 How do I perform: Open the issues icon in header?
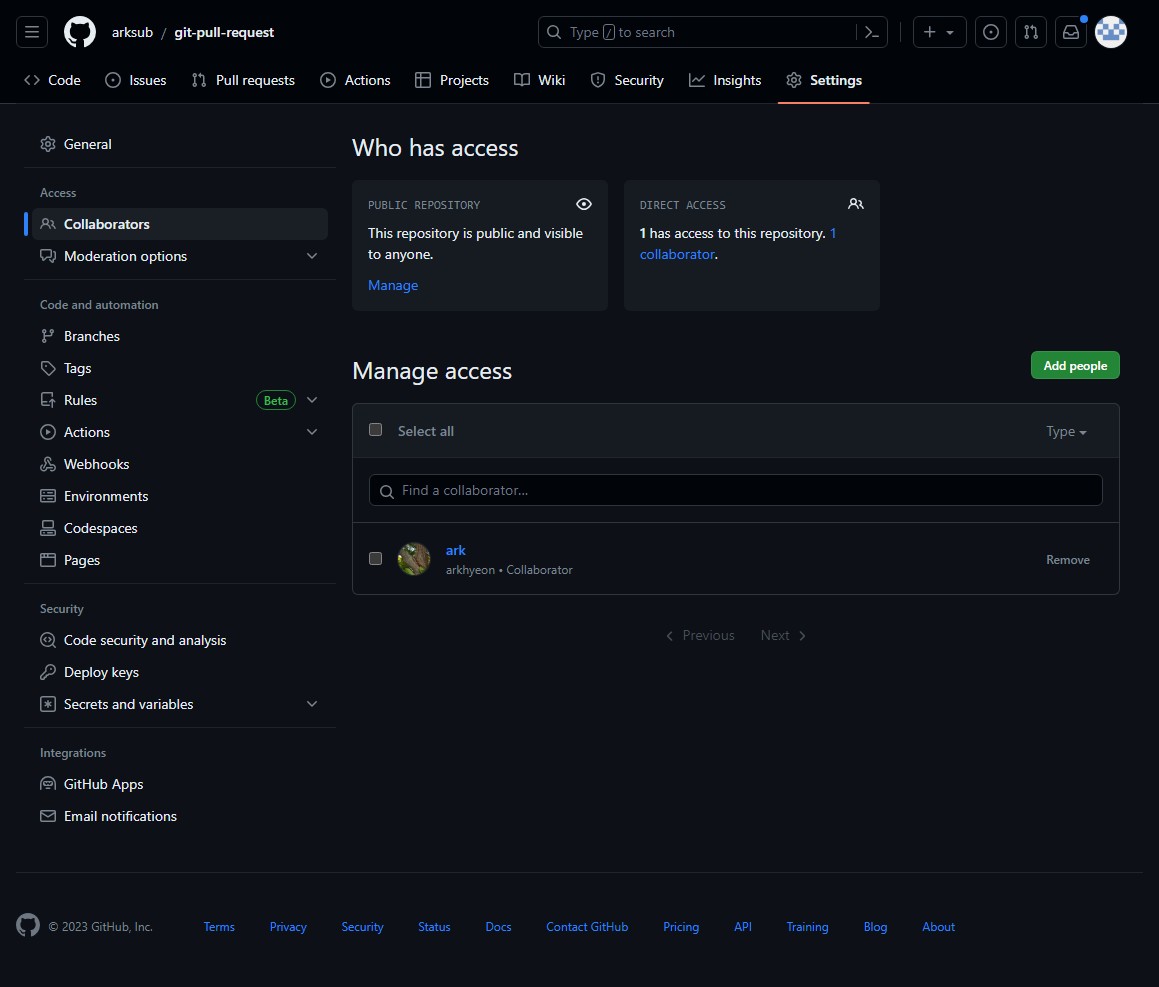pos(990,32)
